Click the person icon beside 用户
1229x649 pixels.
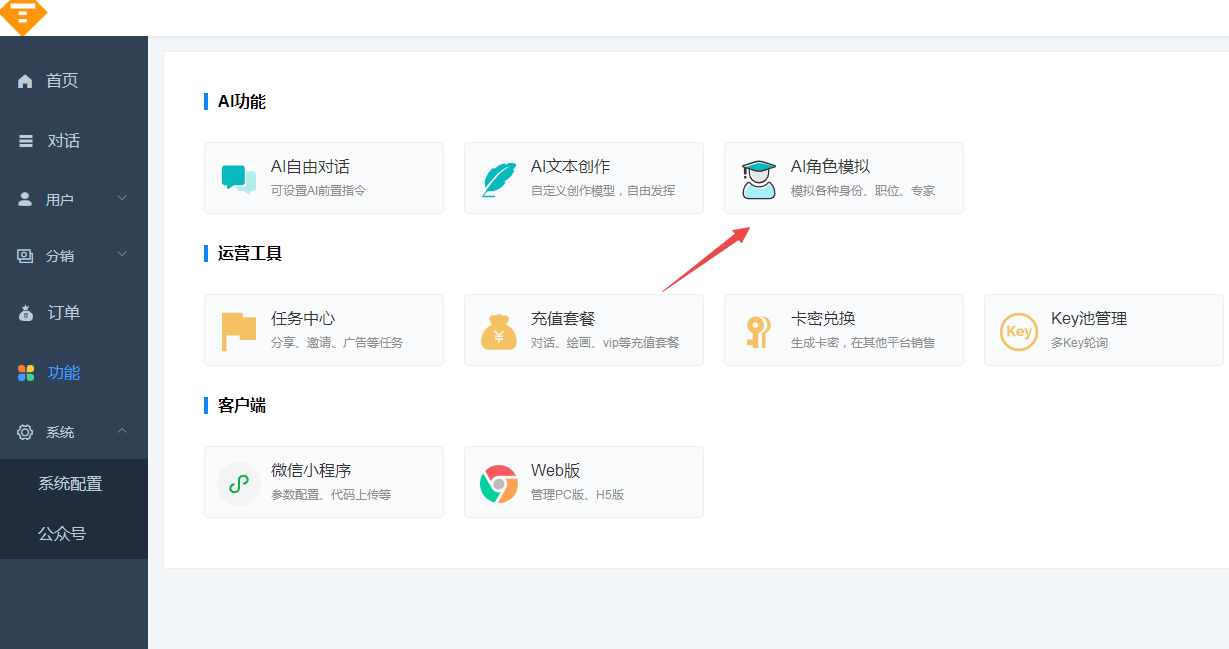coord(25,199)
